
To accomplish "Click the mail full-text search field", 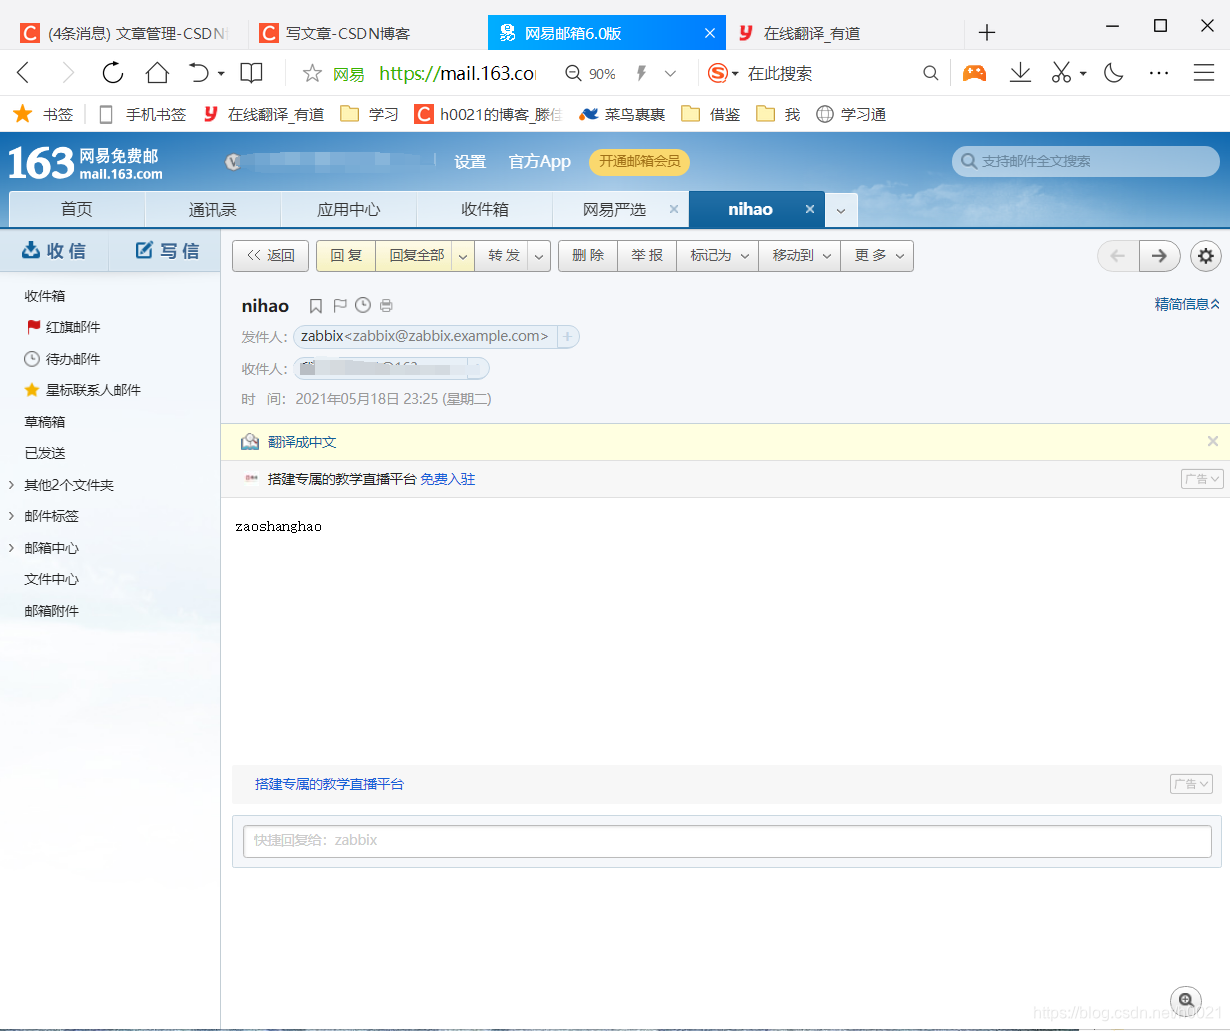I will (x=1086, y=161).
